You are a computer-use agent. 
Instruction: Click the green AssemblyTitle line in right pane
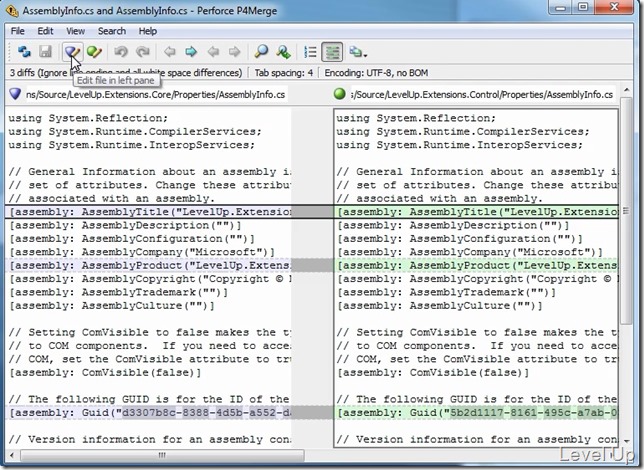(476, 212)
